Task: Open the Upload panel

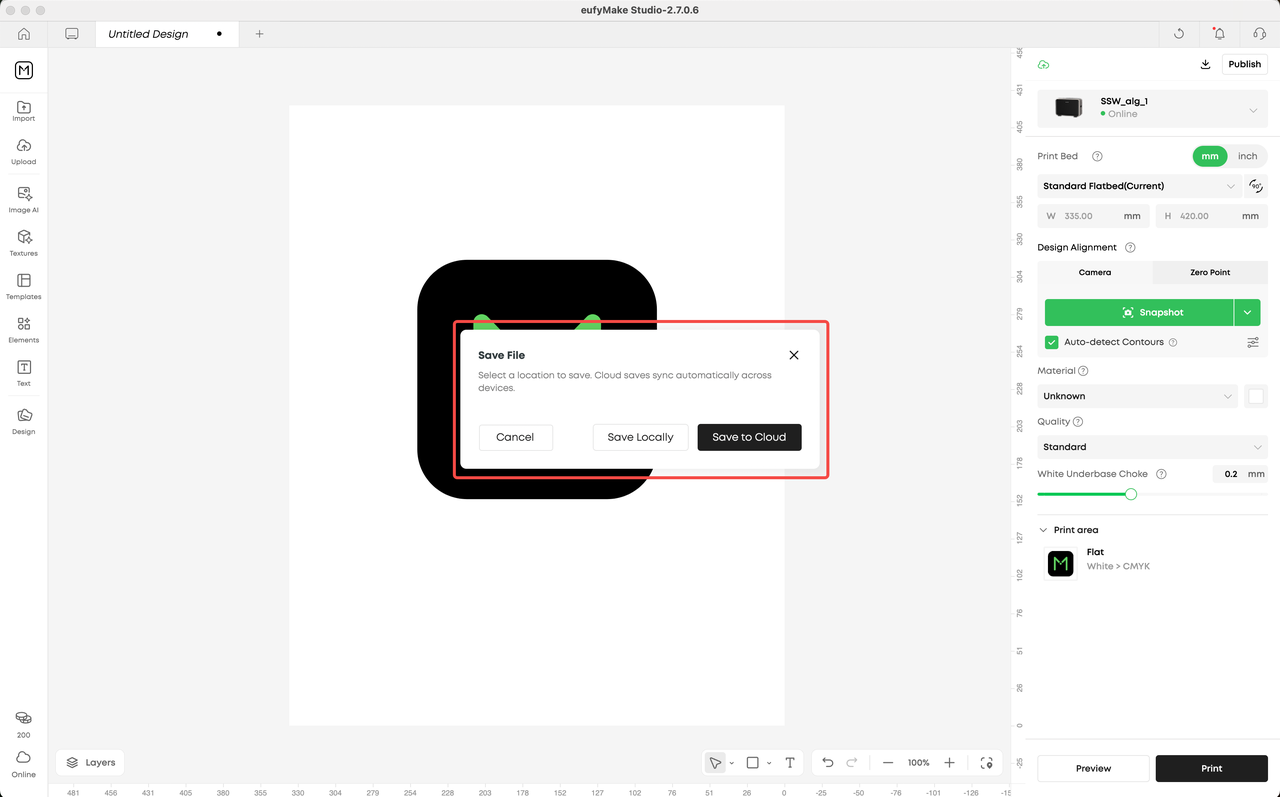Action: coord(24,152)
